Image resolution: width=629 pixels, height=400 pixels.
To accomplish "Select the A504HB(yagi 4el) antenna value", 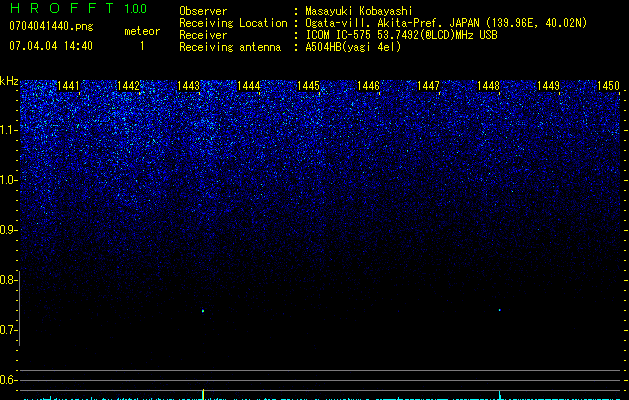I will (353, 47).
